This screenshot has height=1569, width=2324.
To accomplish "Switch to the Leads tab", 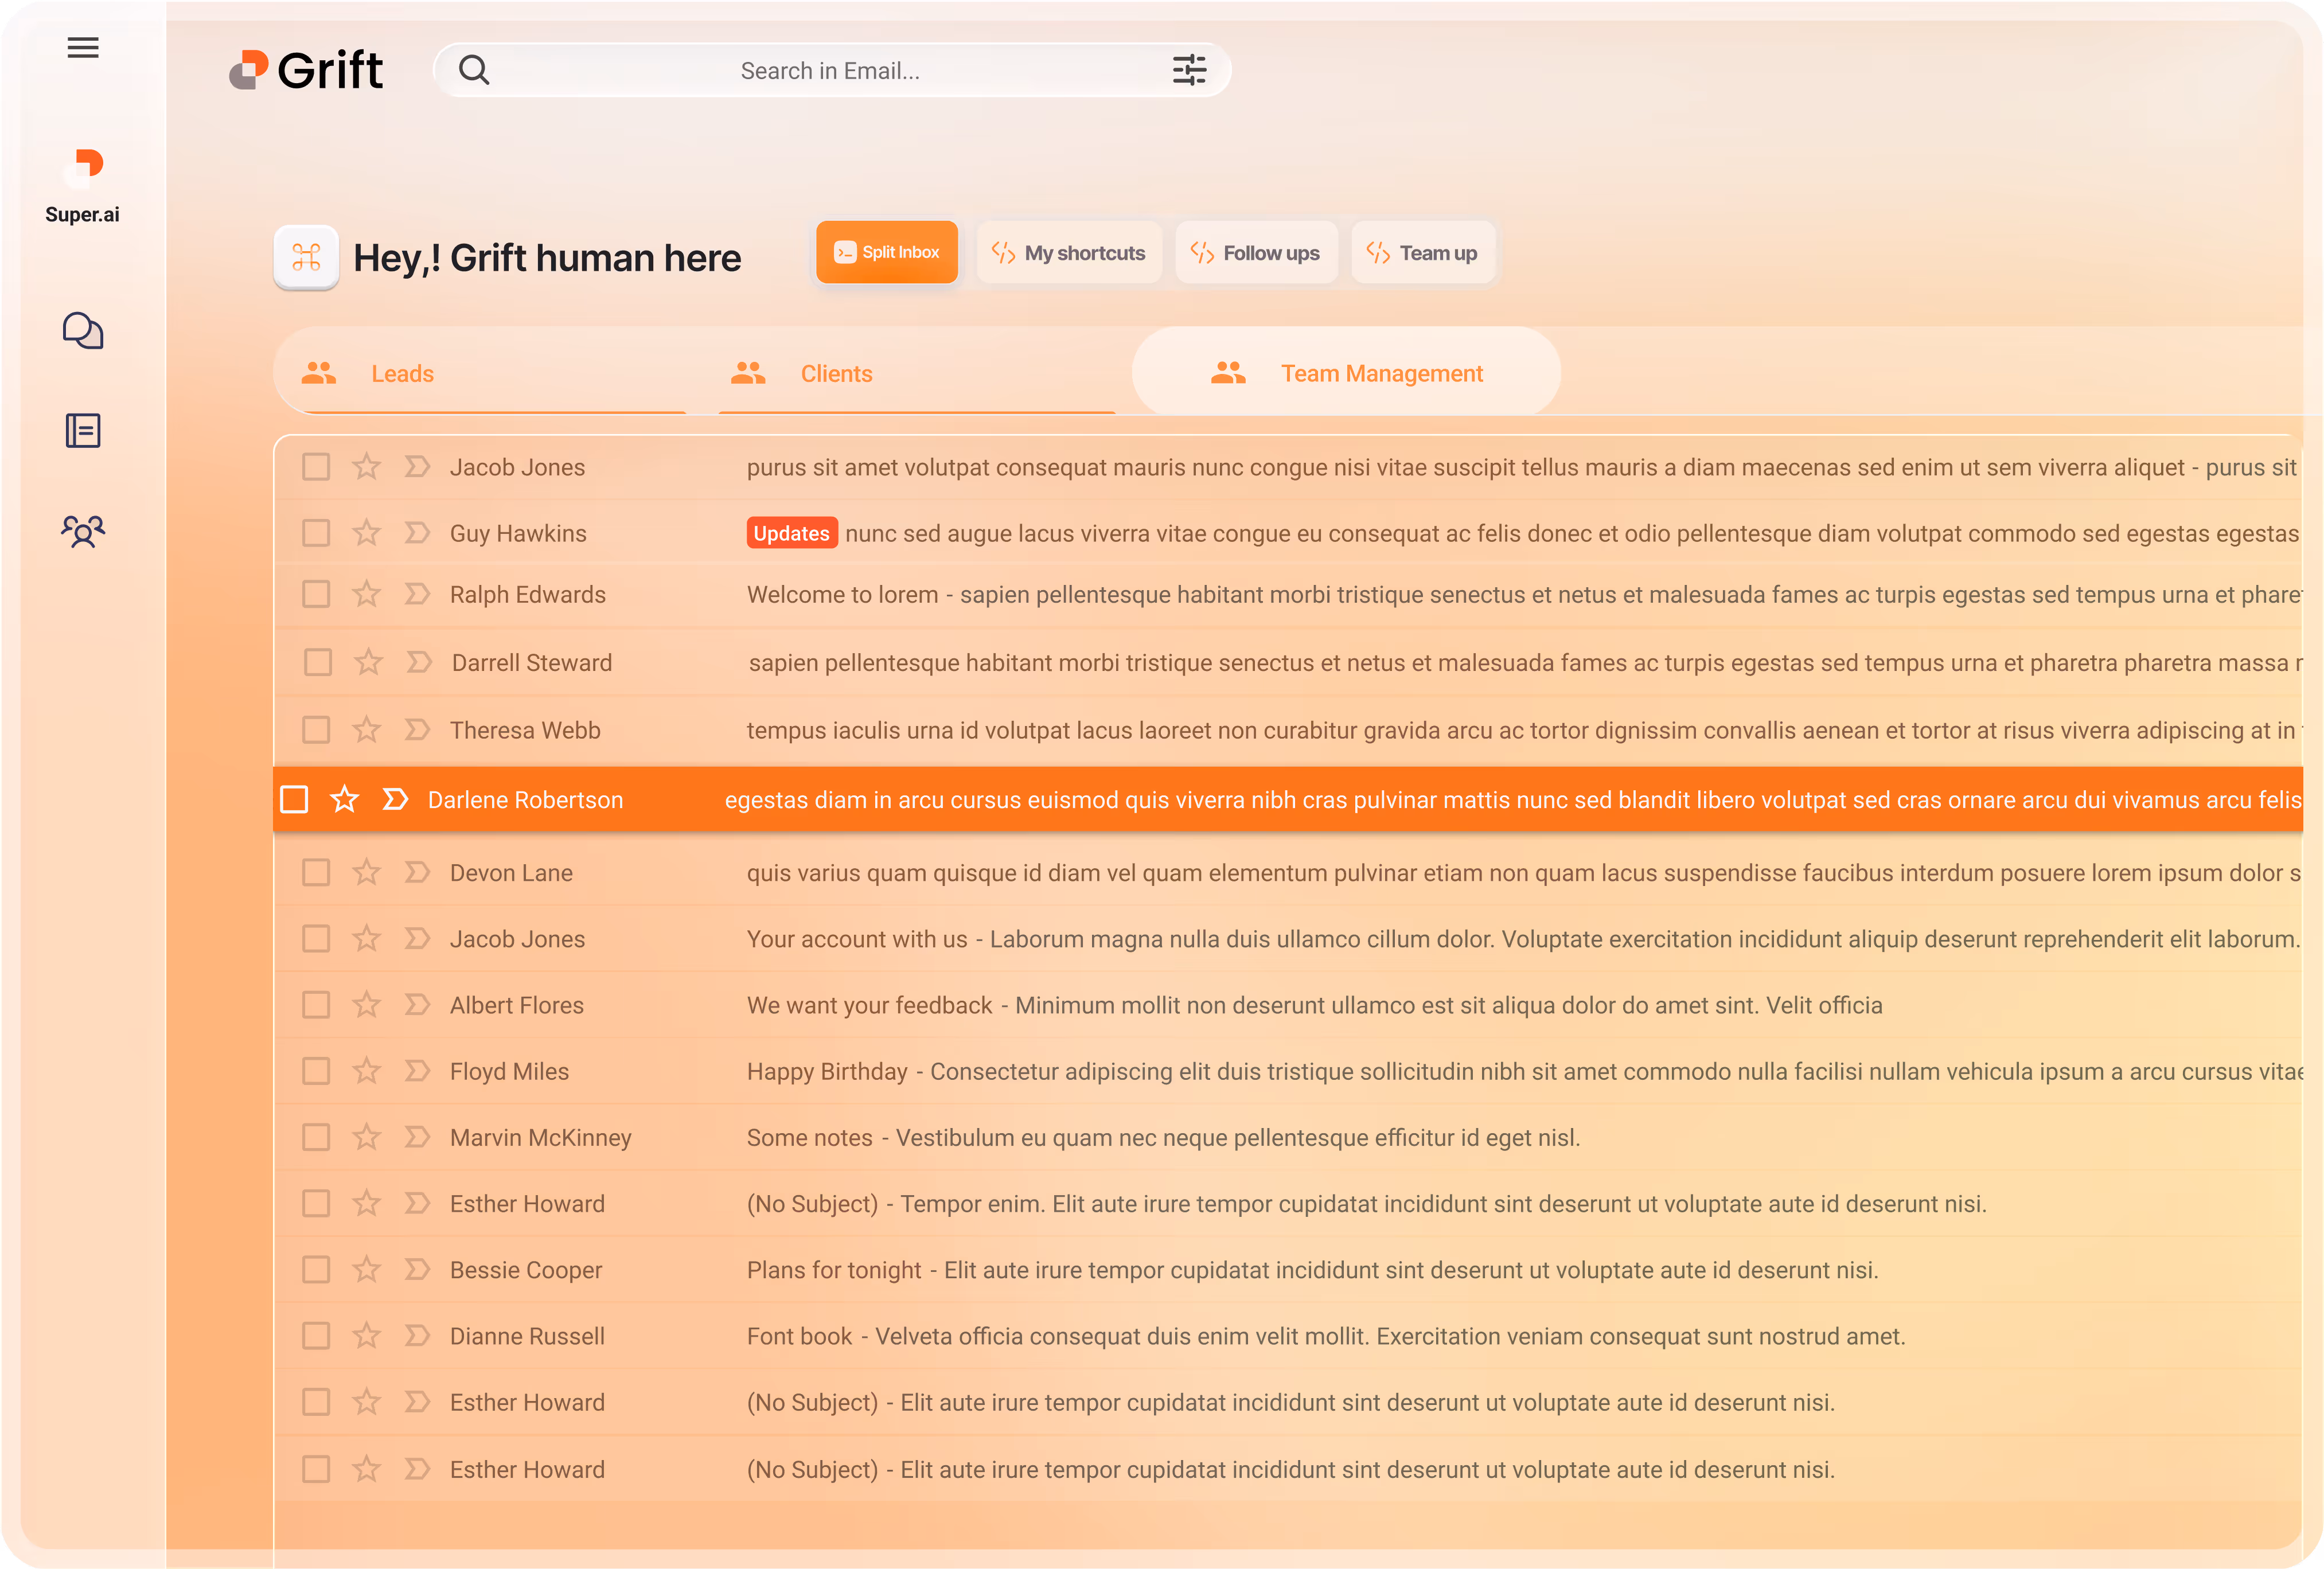I will point(402,374).
